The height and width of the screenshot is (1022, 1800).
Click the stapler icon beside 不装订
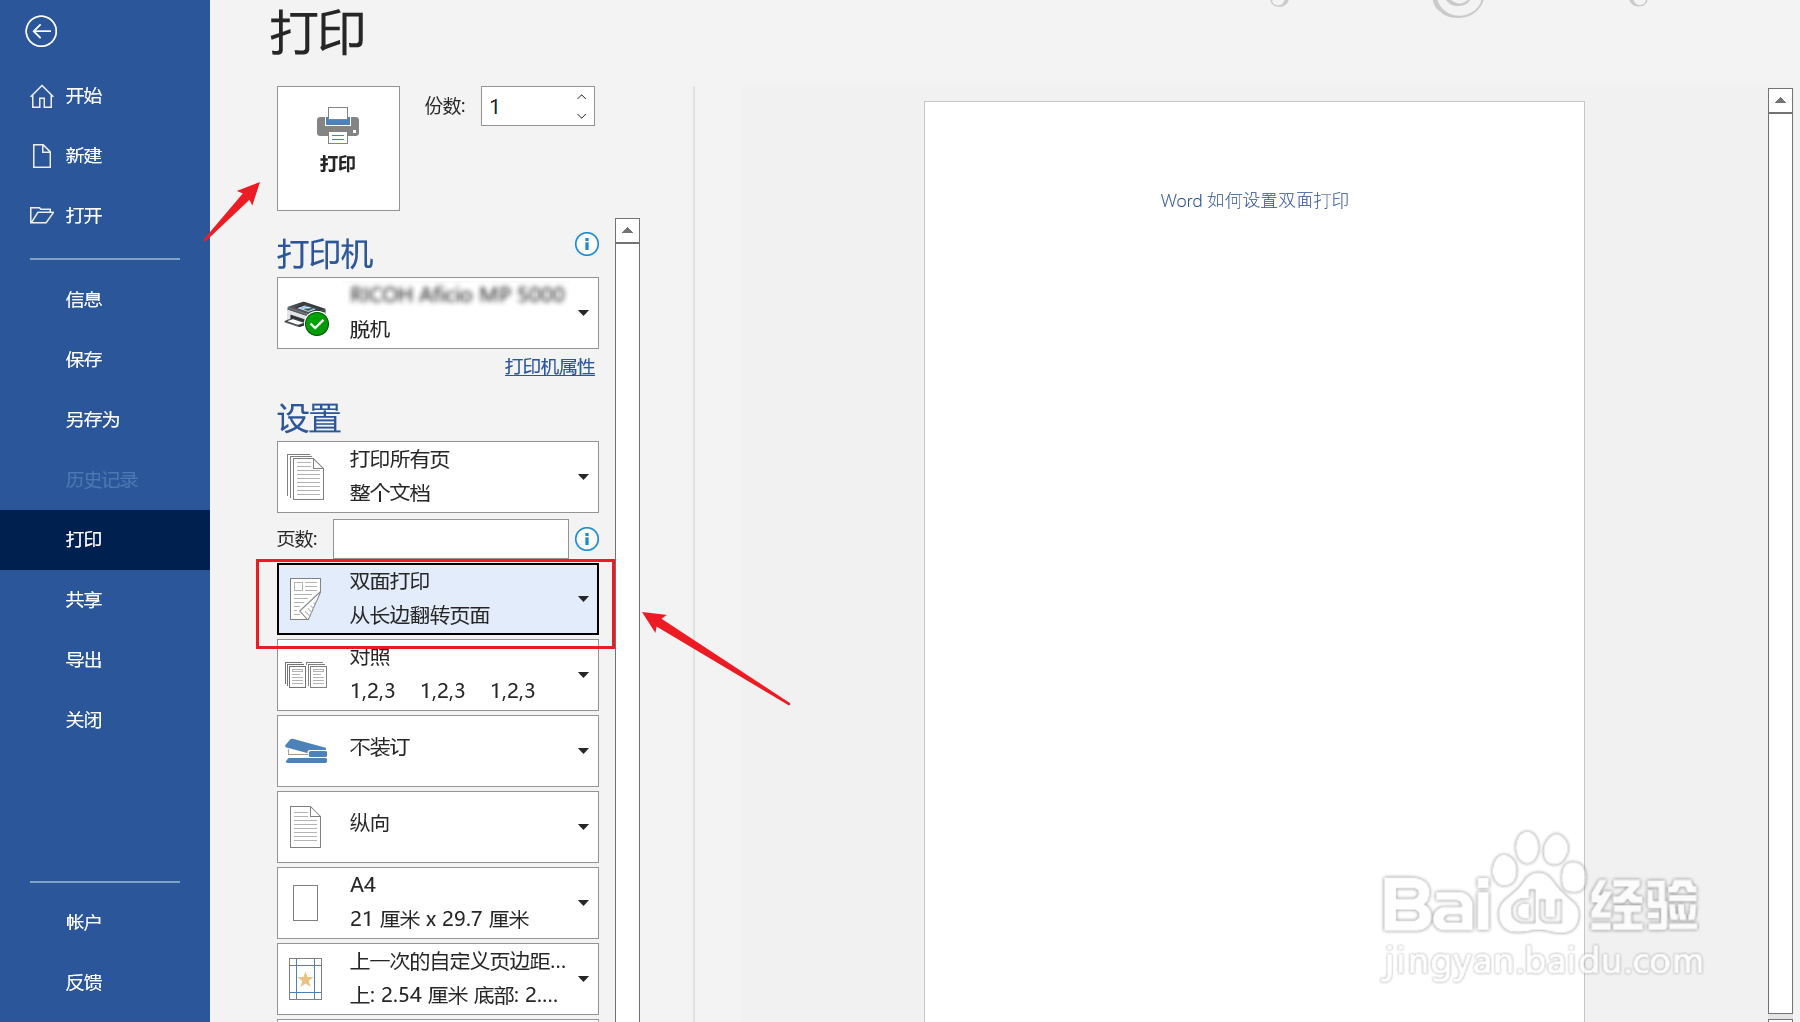tap(307, 749)
